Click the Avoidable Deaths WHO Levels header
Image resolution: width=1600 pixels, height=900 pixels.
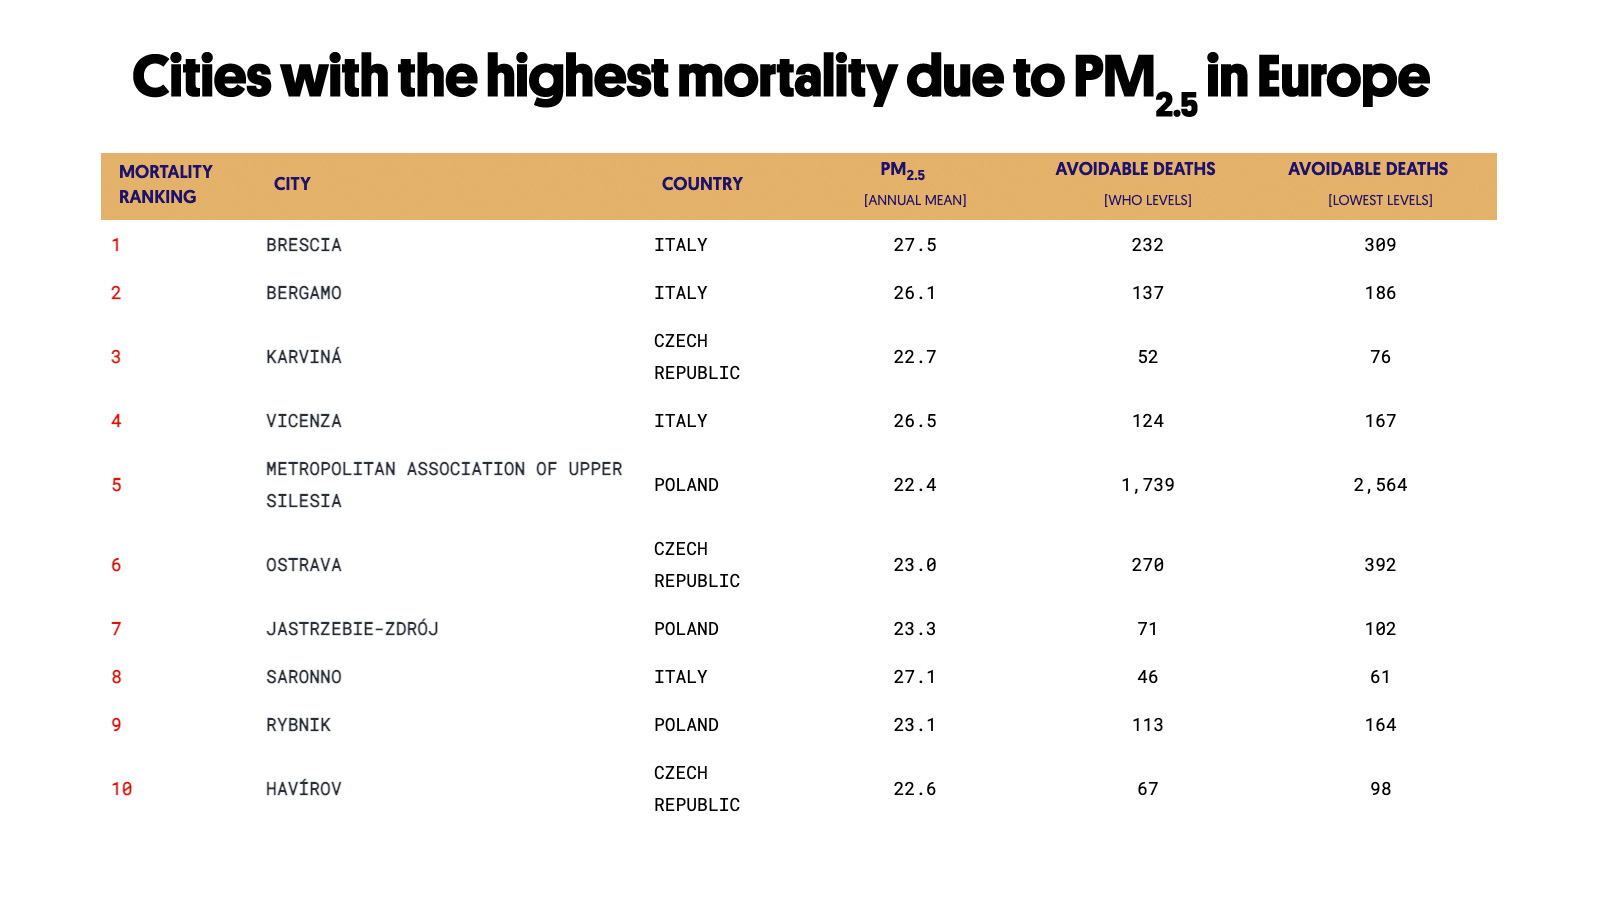[x=1136, y=183]
